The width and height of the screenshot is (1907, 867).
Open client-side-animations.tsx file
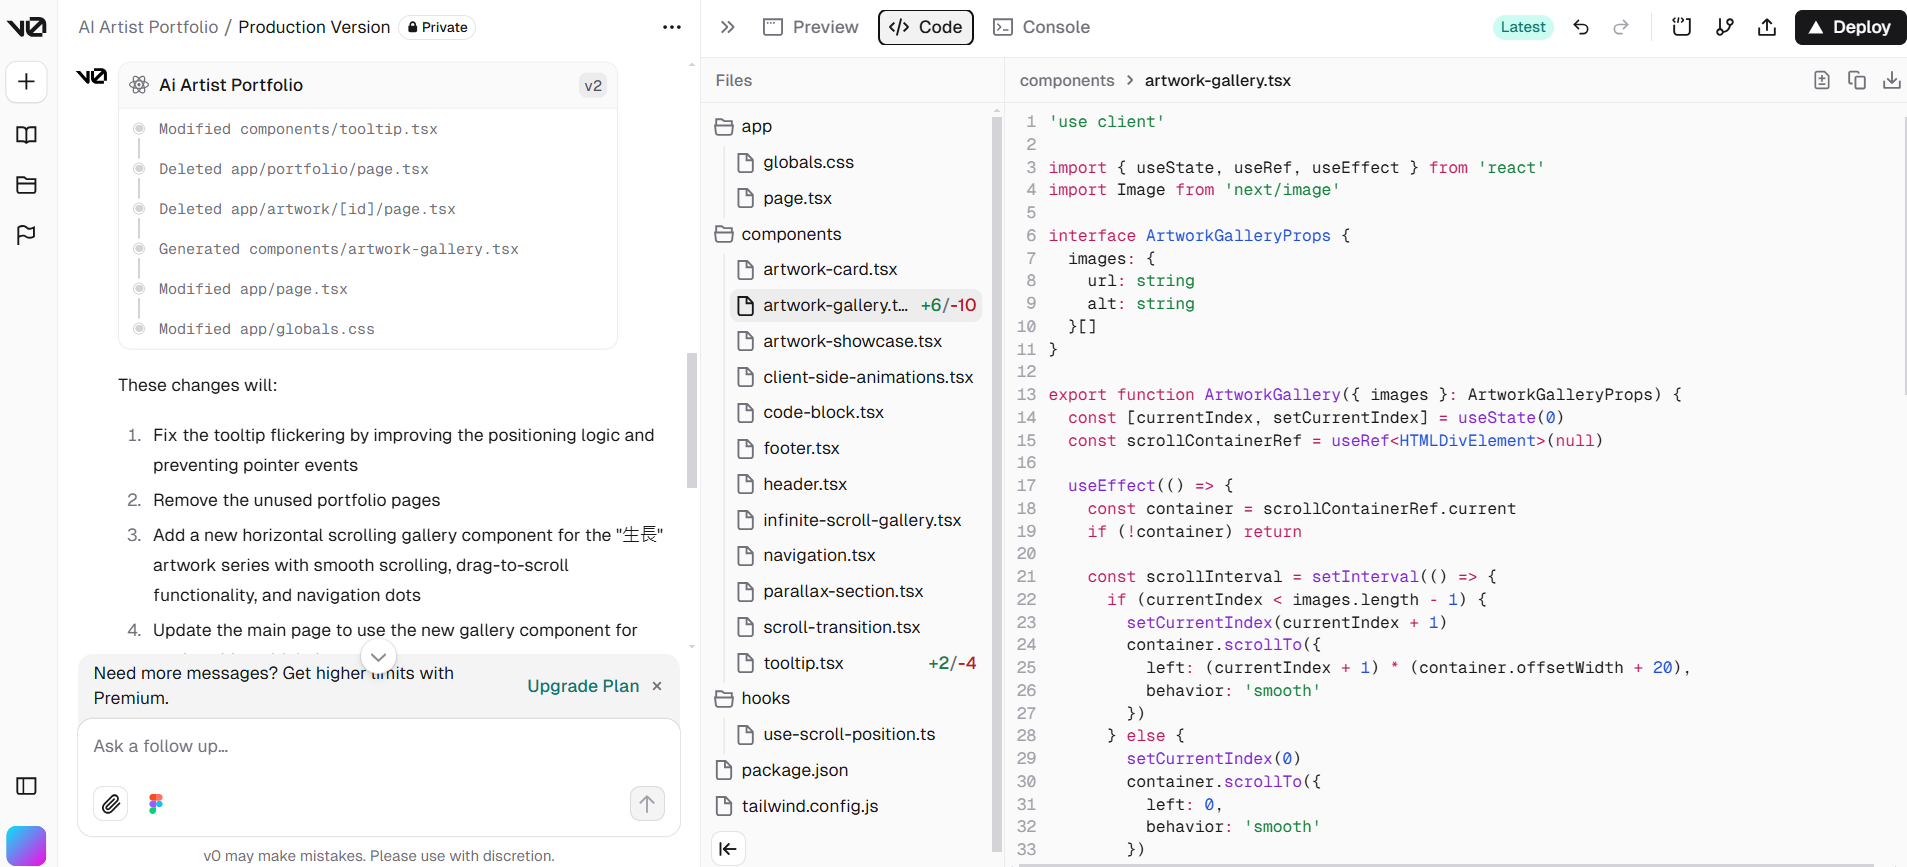855,377
